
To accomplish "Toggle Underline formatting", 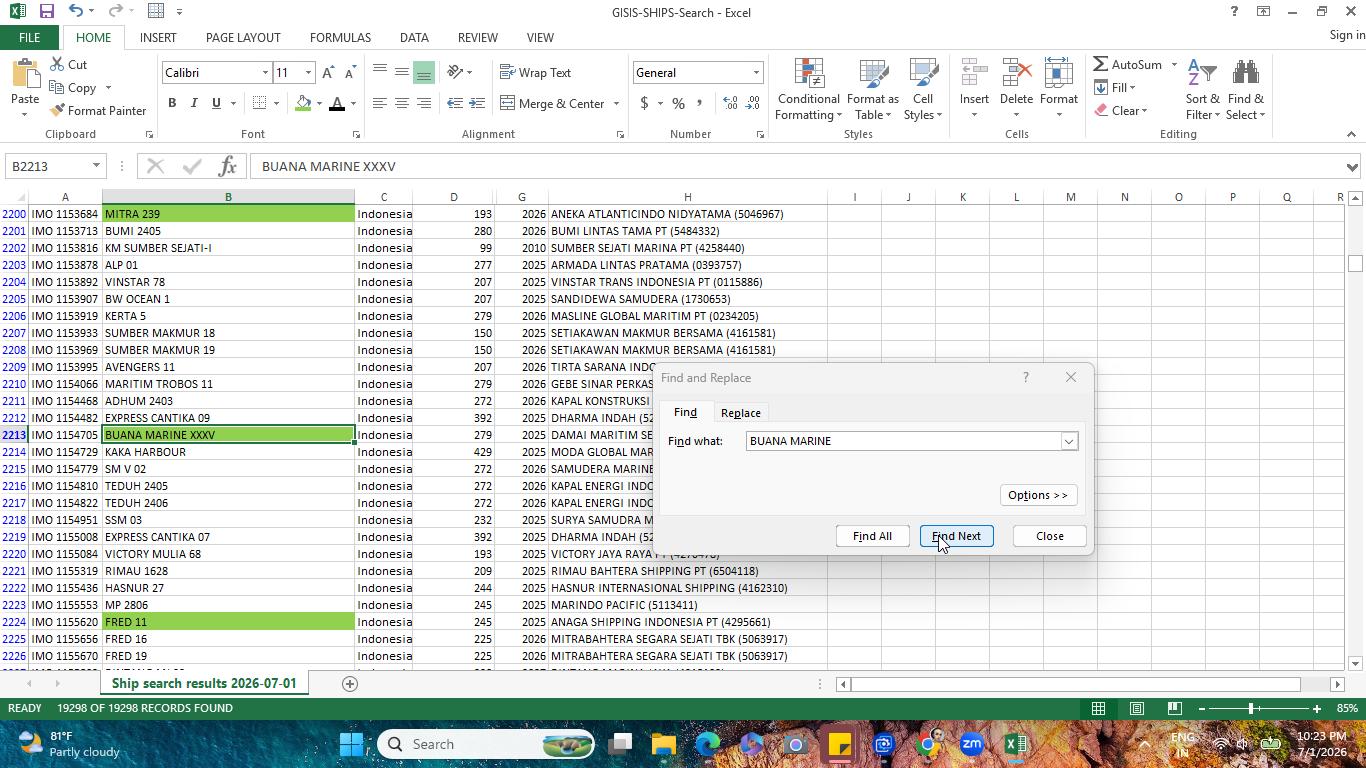I will pos(216,104).
